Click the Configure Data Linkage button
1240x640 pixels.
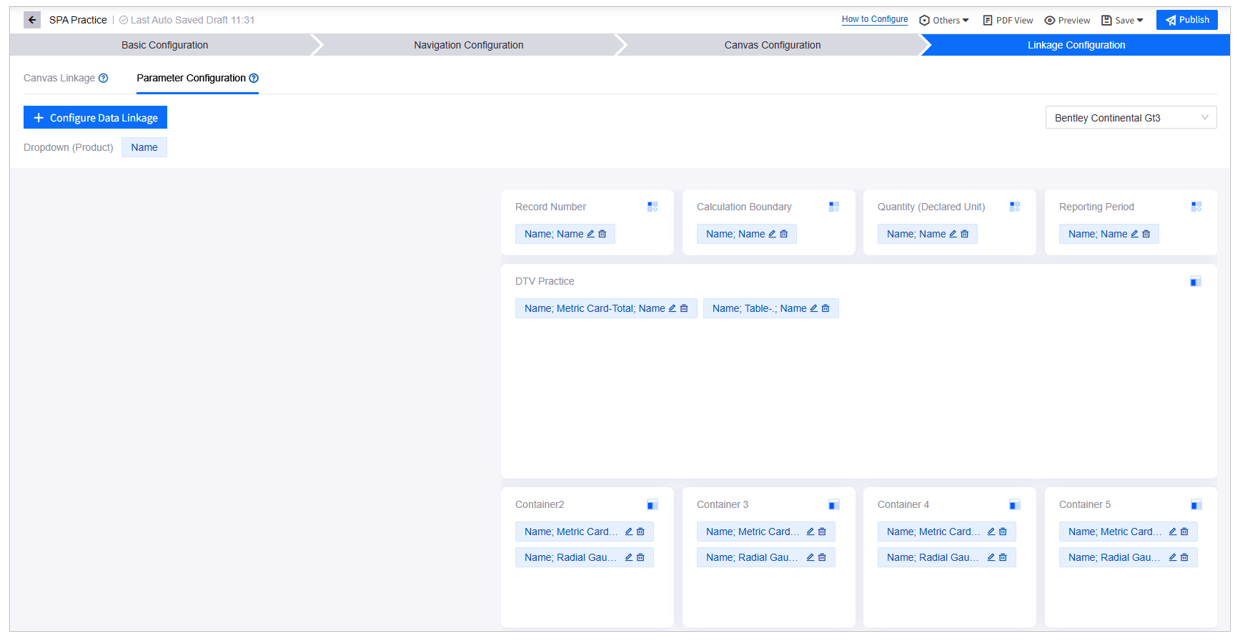coord(95,118)
